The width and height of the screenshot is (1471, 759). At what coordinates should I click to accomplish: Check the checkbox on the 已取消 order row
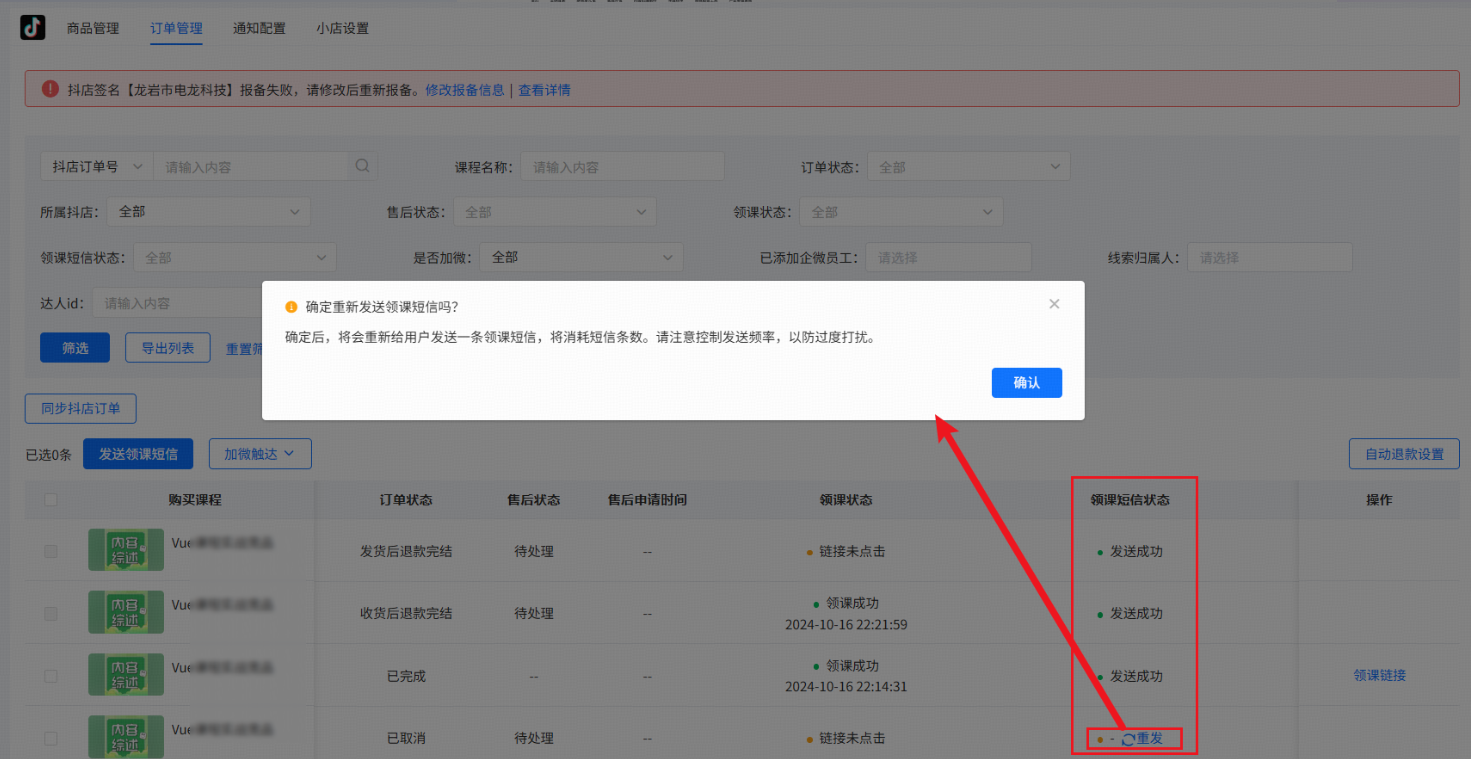[x=50, y=737]
